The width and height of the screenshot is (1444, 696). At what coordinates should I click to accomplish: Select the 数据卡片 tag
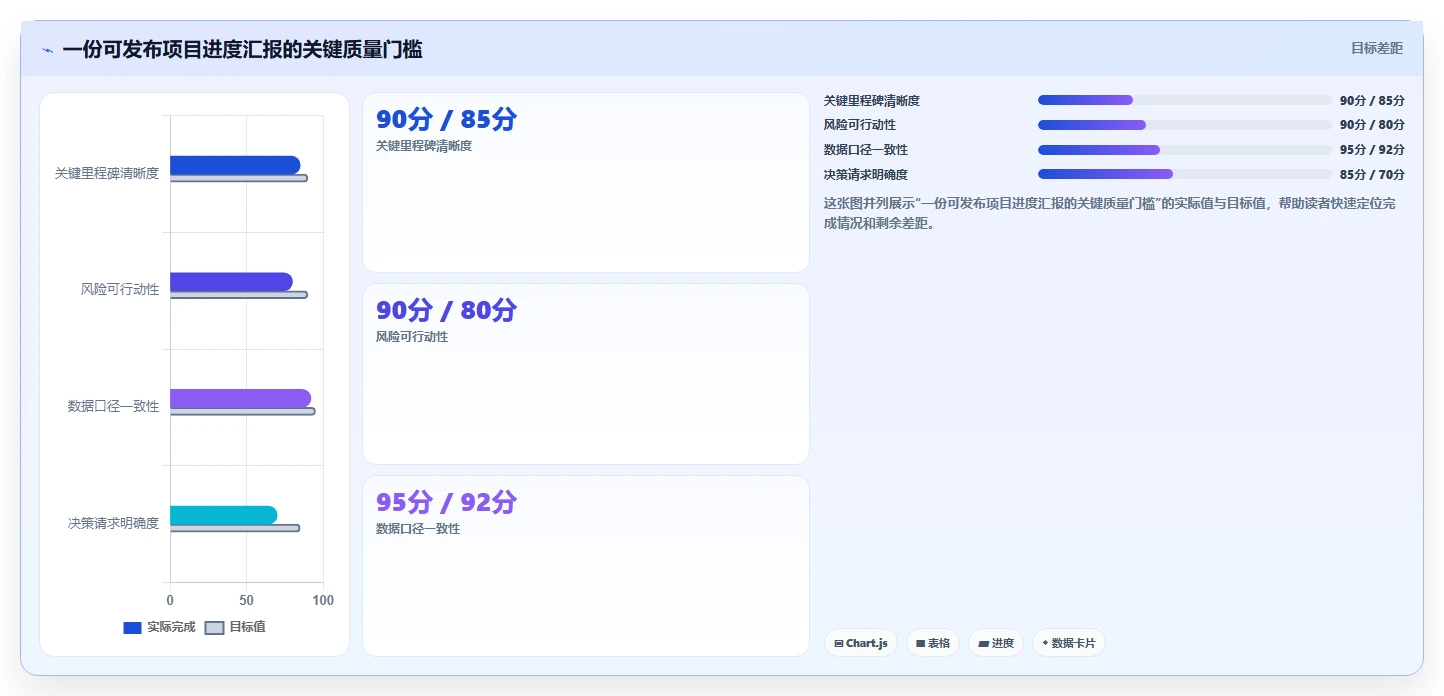coord(1069,643)
